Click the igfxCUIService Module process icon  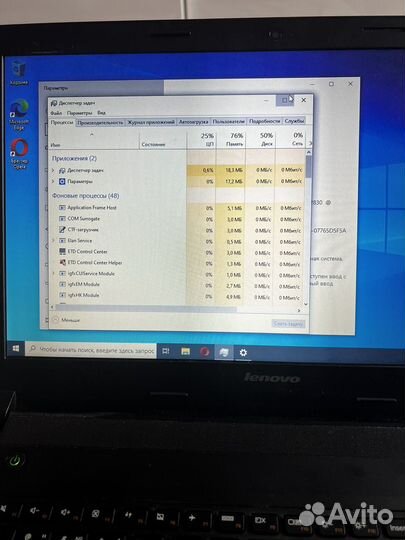pyautogui.click(x=62, y=273)
